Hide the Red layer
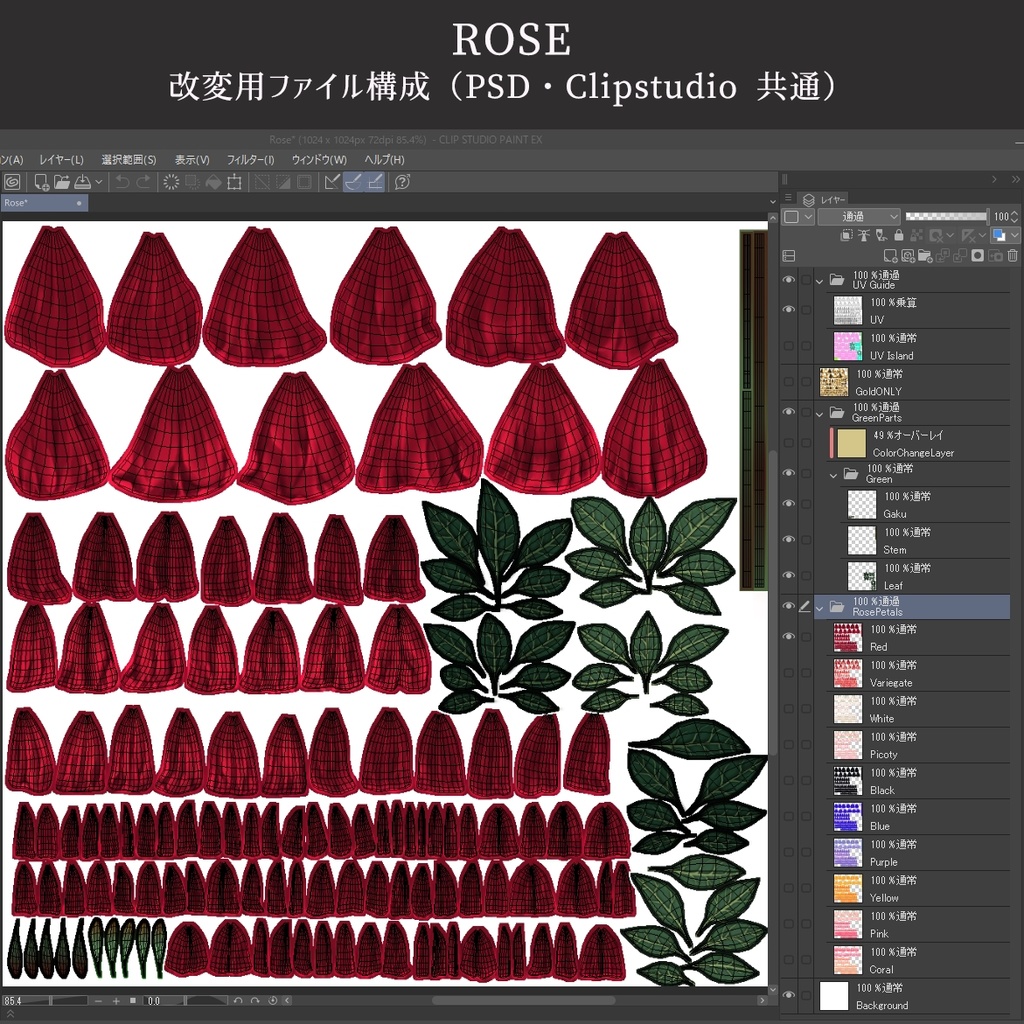This screenshot has height=1024, width=1024. click(x=789, y=638)
